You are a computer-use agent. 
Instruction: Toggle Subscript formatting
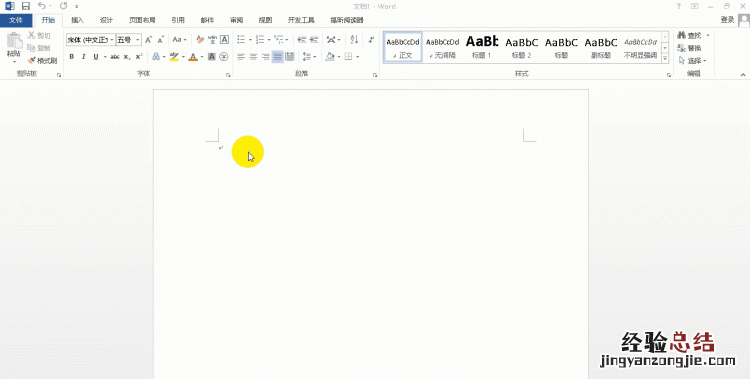click(127, 56)
